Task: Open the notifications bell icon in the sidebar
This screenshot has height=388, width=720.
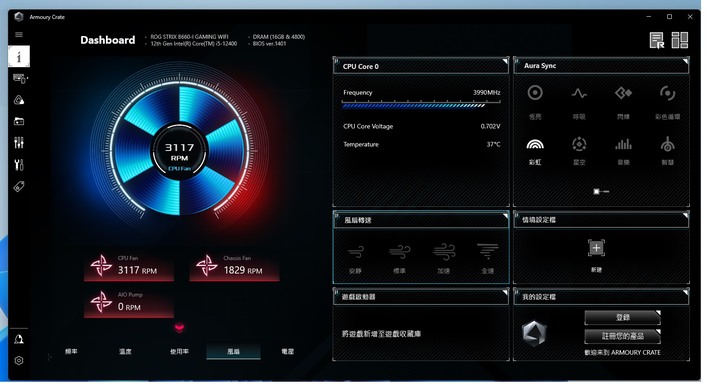Action: (x=19, y=339)
